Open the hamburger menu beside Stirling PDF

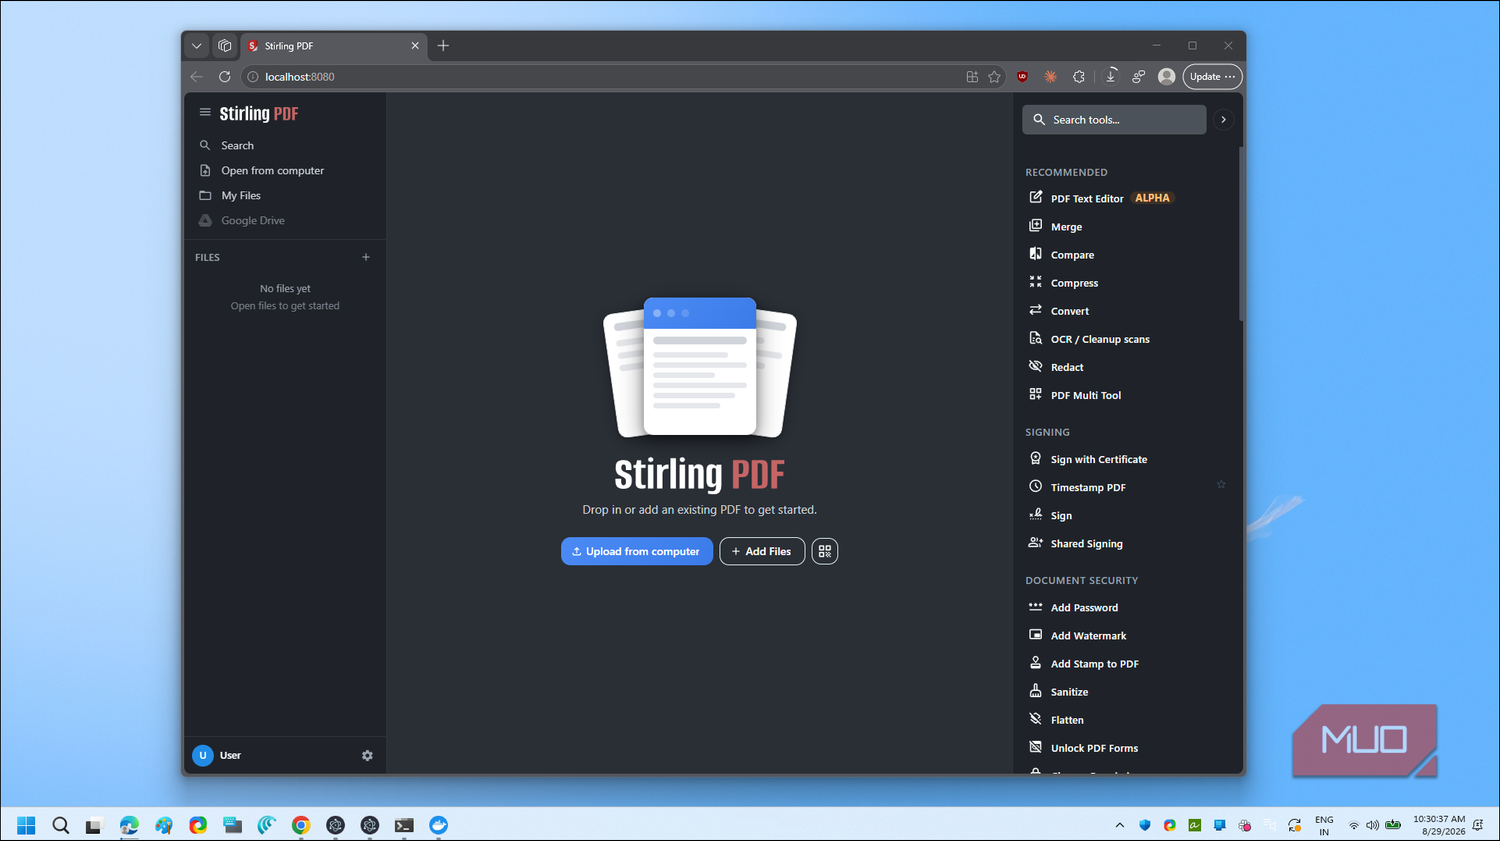click(x=205, y=113)
